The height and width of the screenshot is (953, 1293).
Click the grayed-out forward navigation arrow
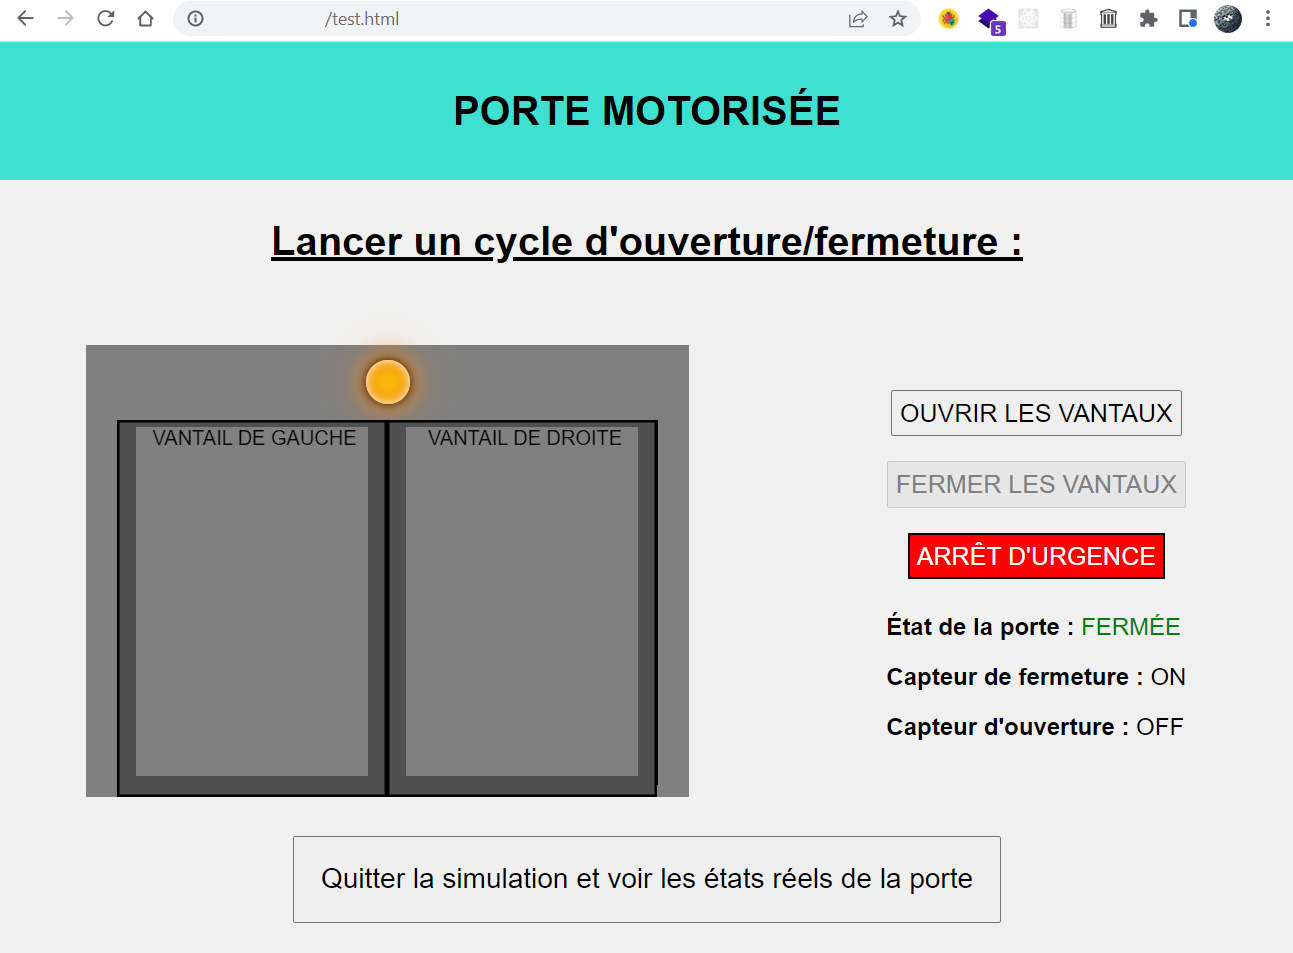(x=64, y=18)
